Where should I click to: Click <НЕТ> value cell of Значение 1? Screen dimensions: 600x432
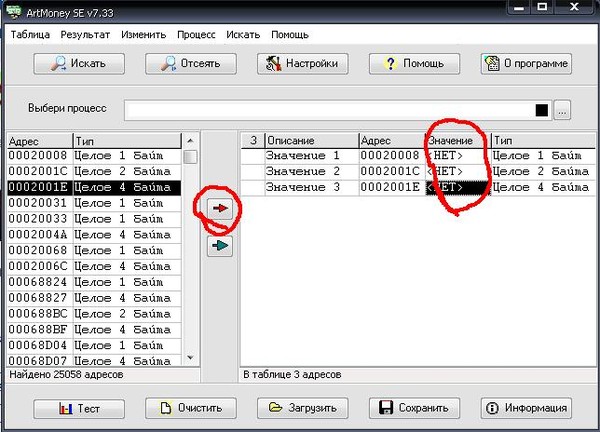(458, 156)
